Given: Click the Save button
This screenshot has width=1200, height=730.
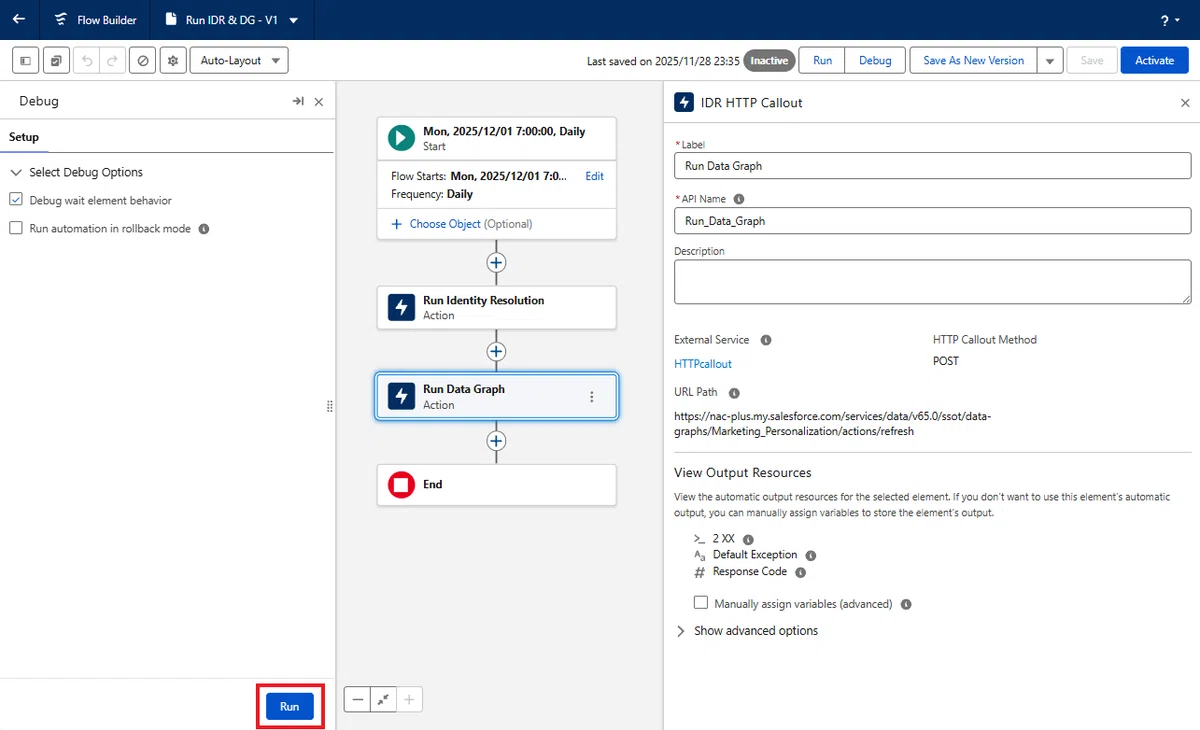Looking at the screenshot, I should click(x=1092, y=61).
